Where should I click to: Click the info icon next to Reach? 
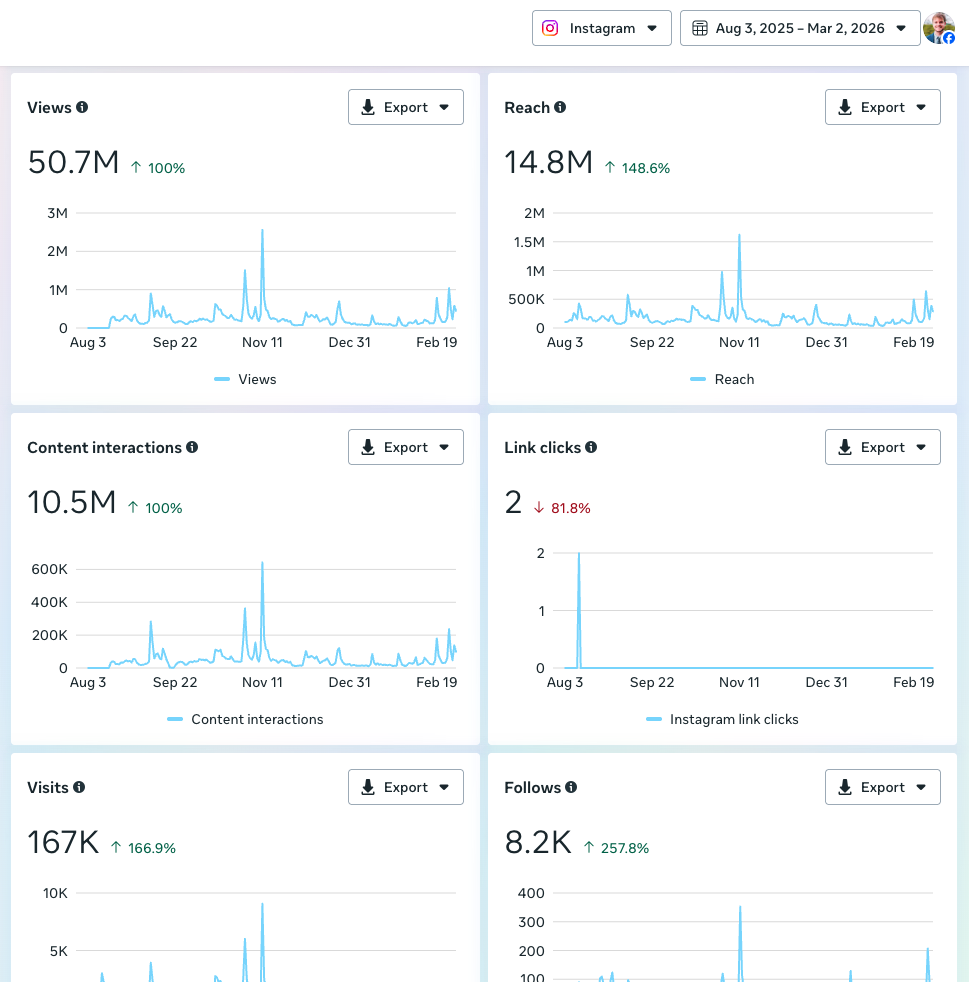point(560,107)
